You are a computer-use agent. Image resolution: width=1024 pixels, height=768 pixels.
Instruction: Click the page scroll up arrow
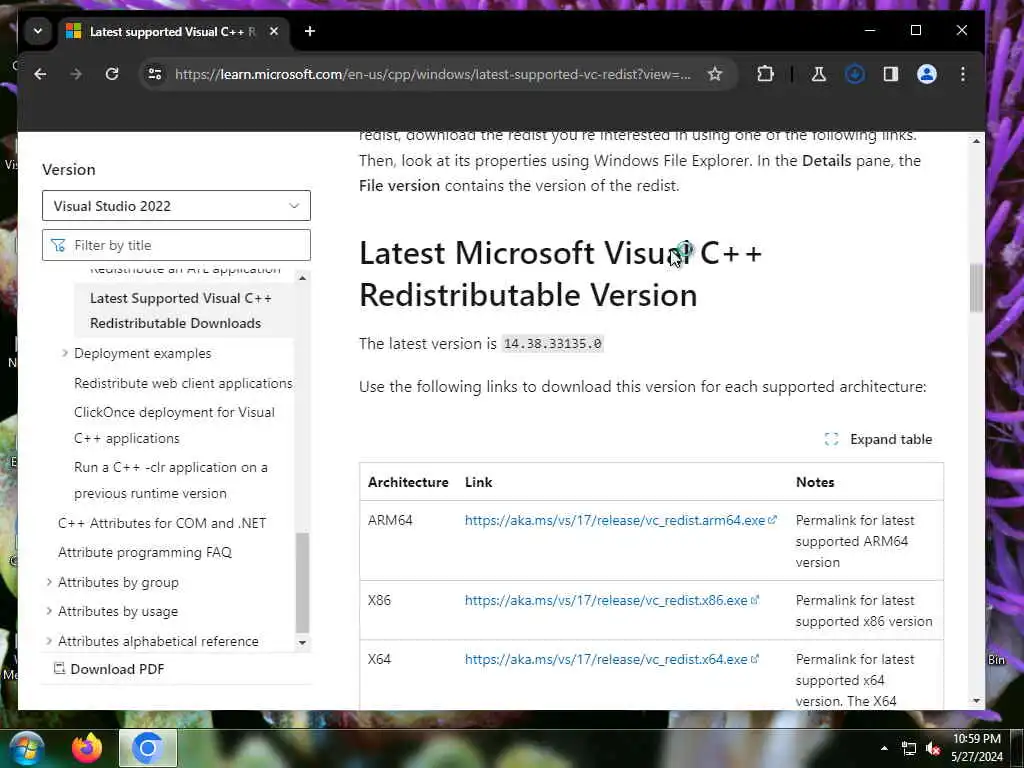point(976,141)
